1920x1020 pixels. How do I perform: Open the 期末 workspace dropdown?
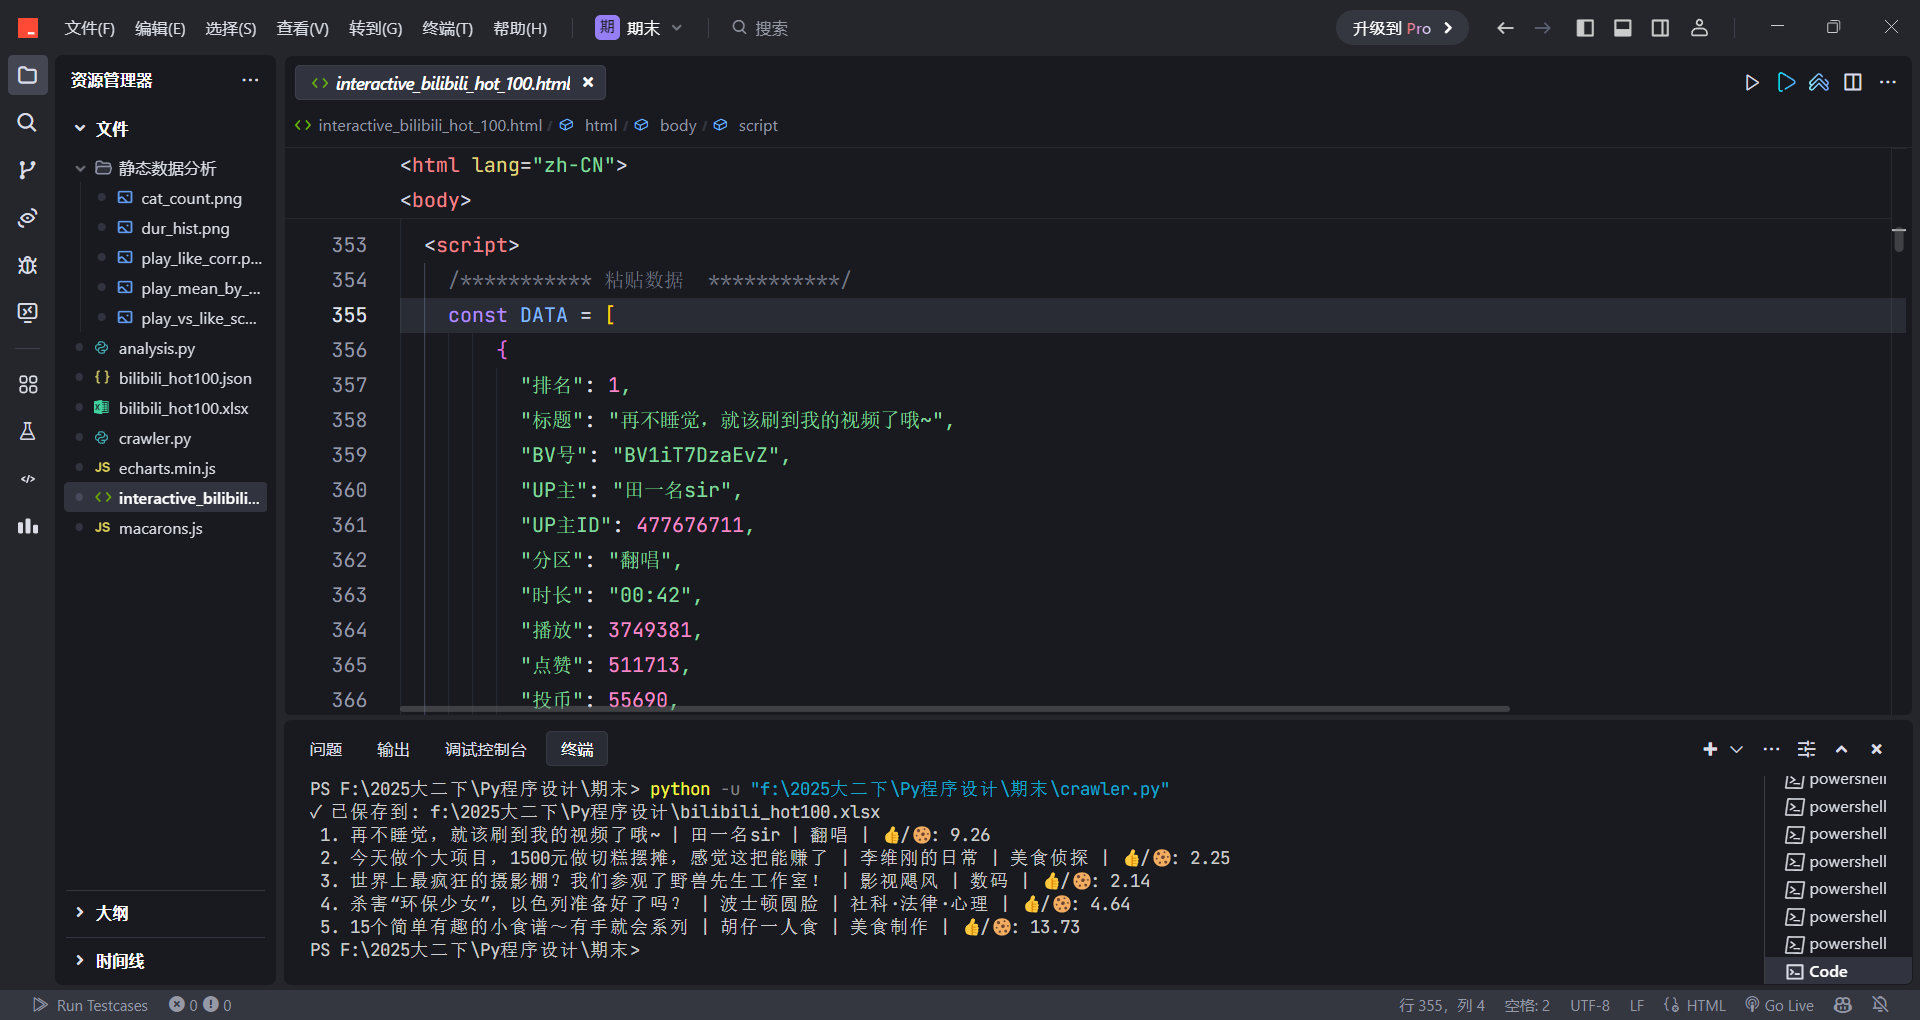(639, 28)
